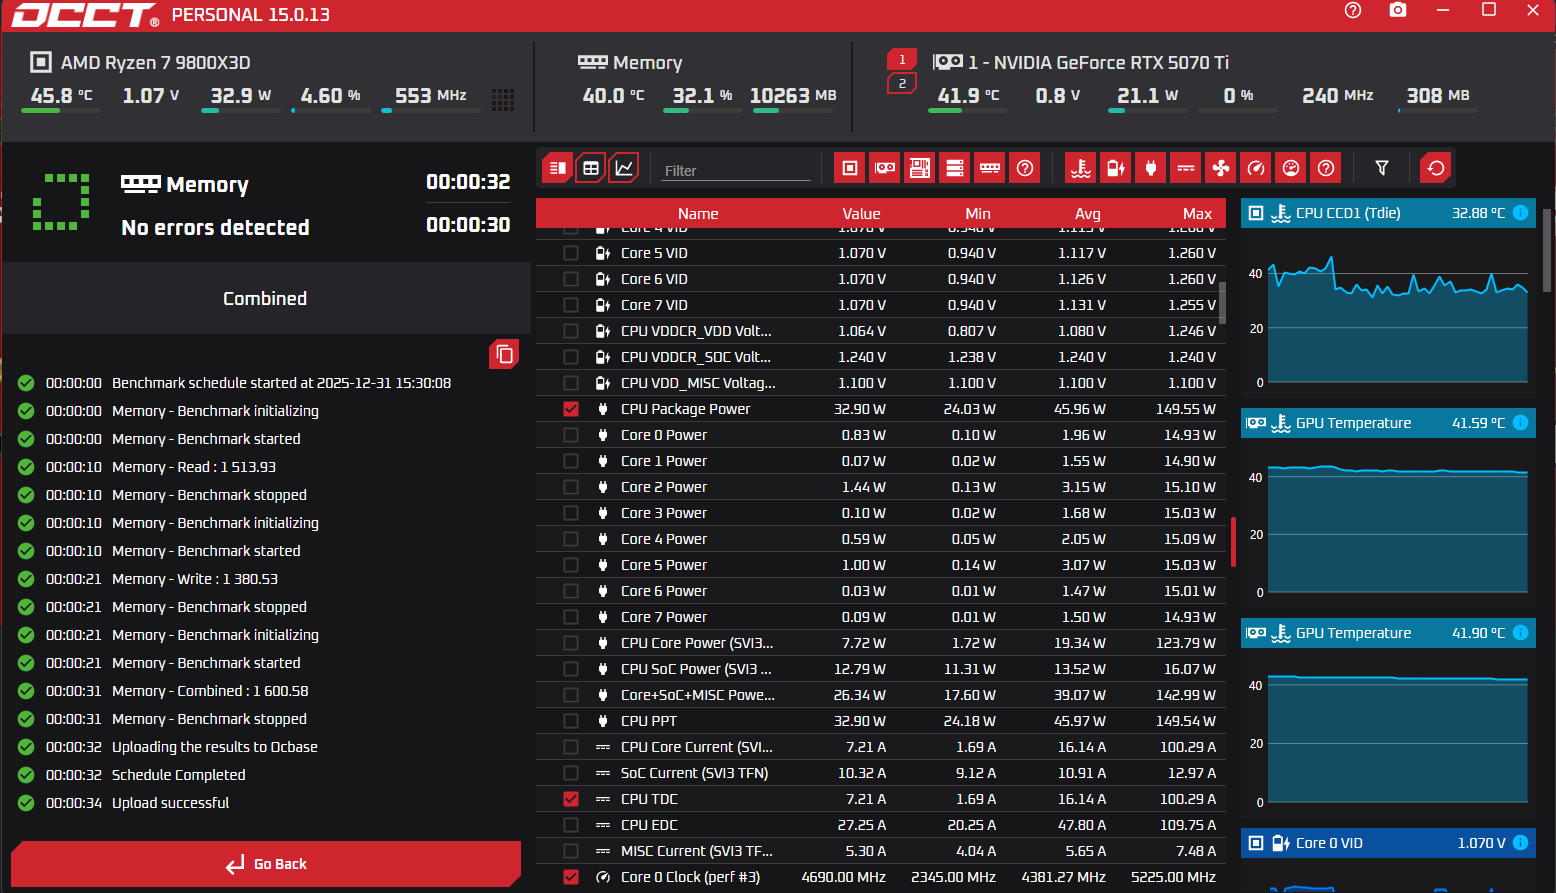Screen dimensions: 1556x893
Task: Click the funnel filter icon
Action: pyautogui.click(x=1382, y=168)
